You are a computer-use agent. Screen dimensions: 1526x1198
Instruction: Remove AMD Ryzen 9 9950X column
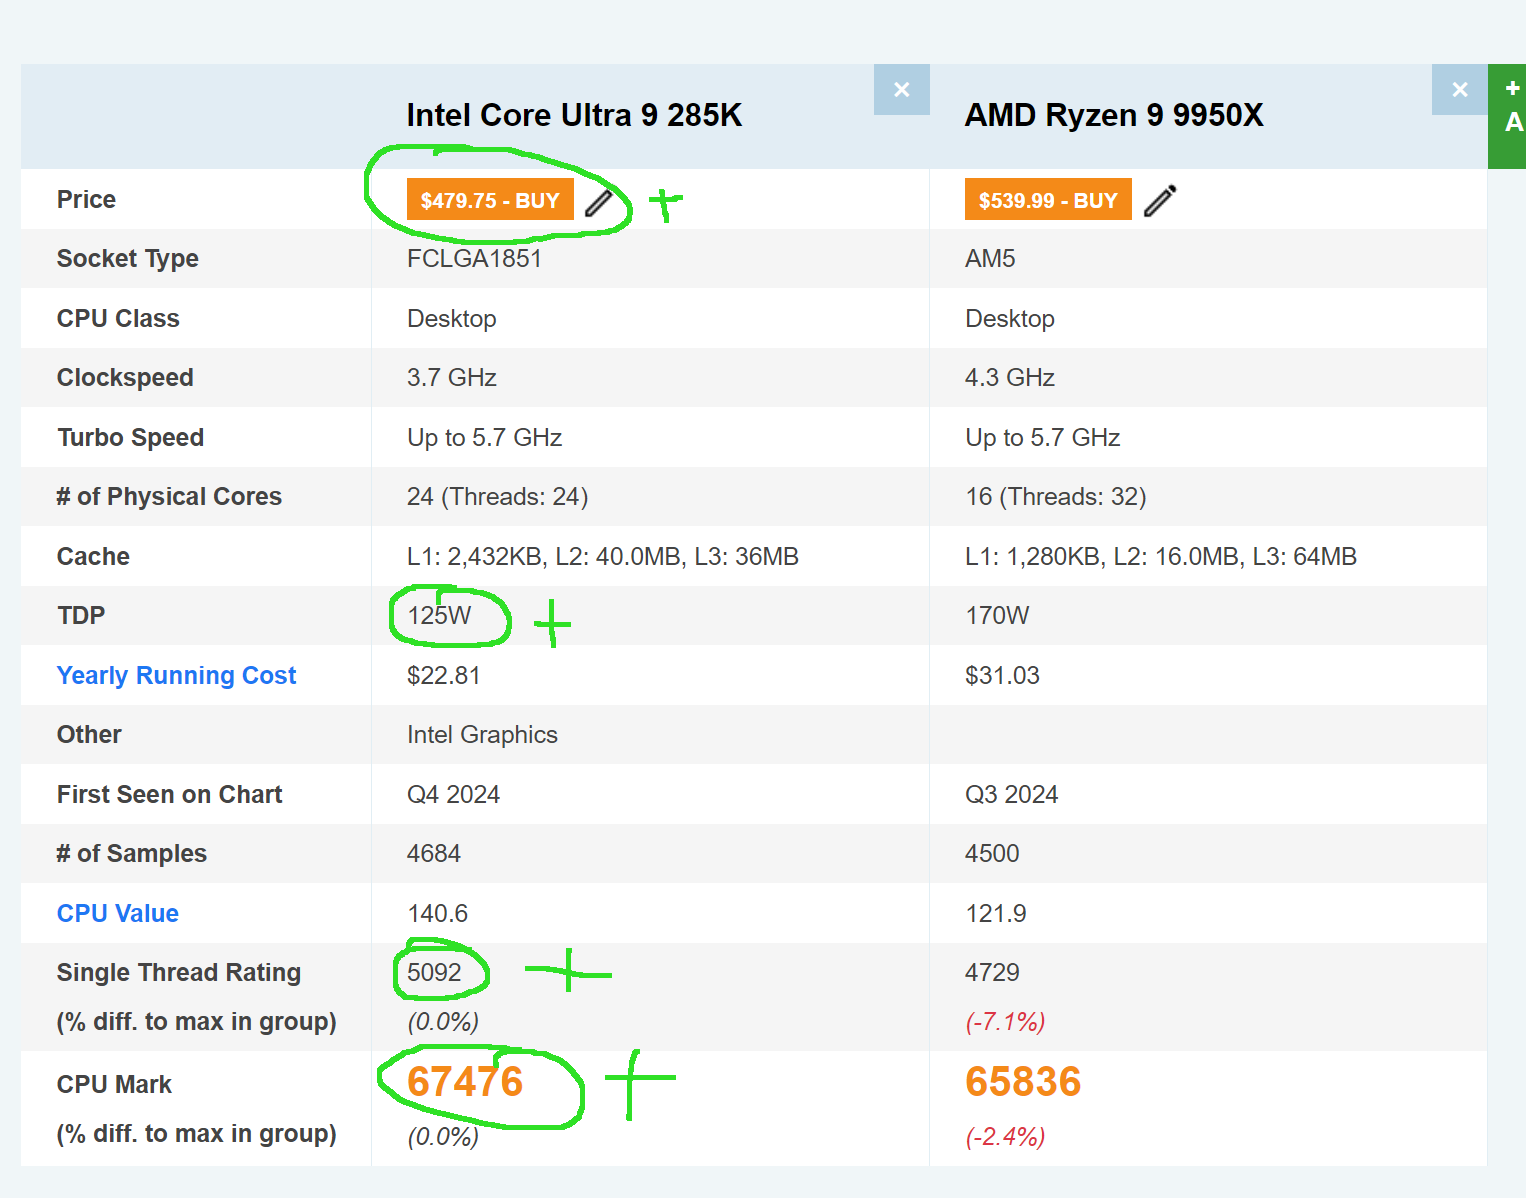(1459, 90)
